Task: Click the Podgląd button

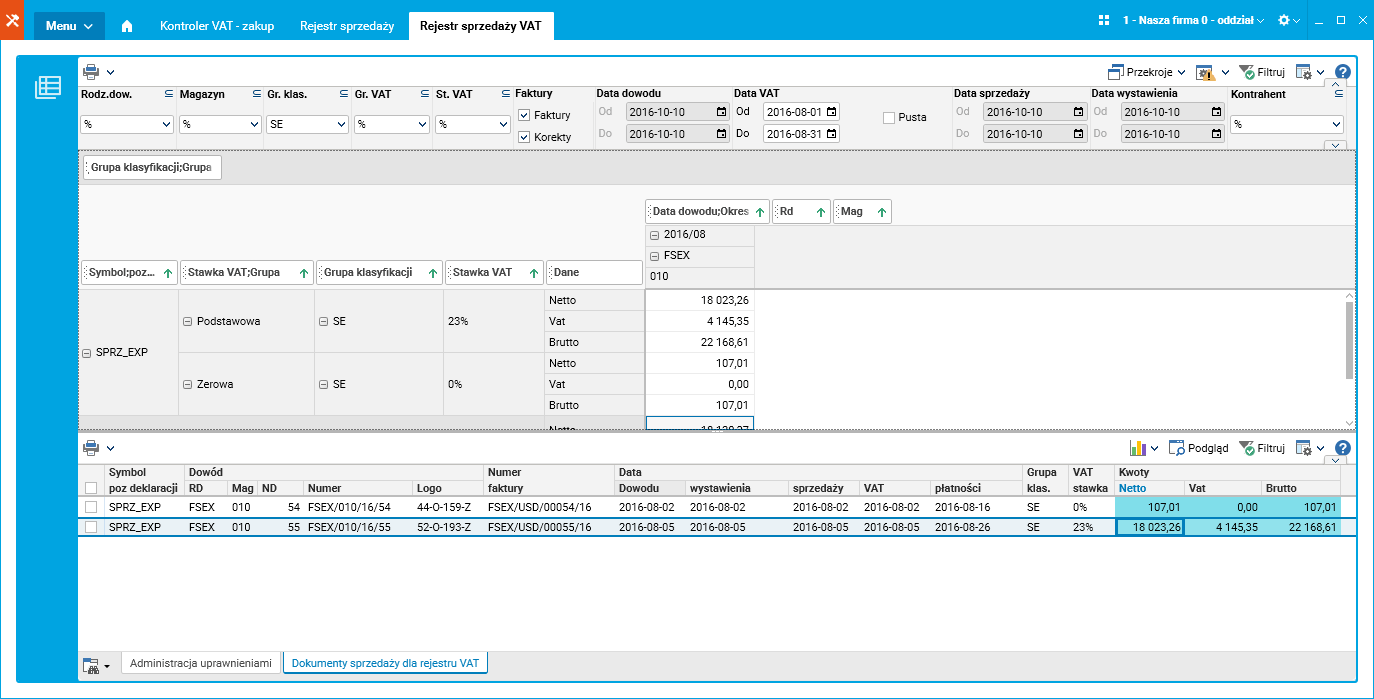Action: point(1197,448)
